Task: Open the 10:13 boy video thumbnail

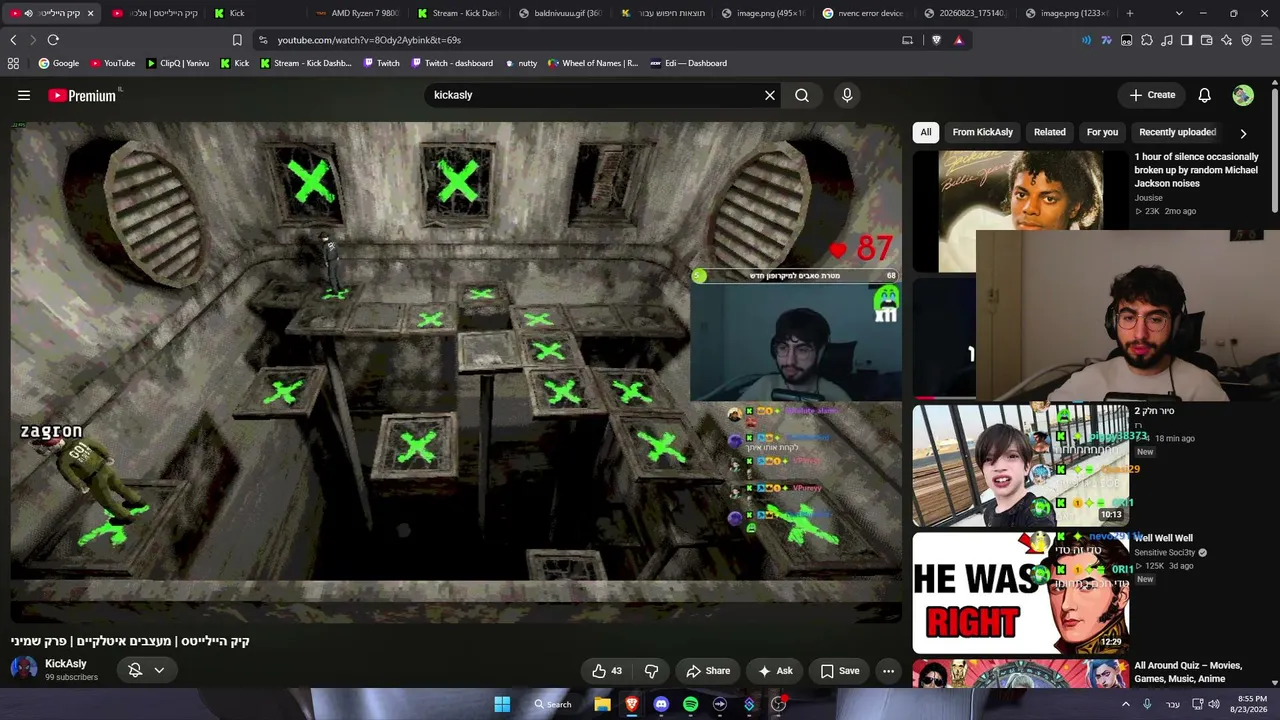Action: (x=1020, y=465)
